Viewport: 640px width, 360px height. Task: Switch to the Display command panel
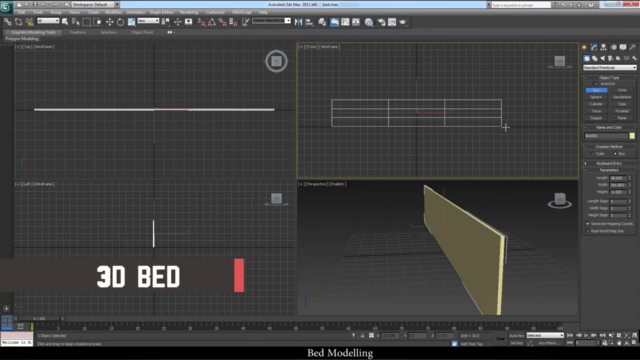[x=623, y=47]
